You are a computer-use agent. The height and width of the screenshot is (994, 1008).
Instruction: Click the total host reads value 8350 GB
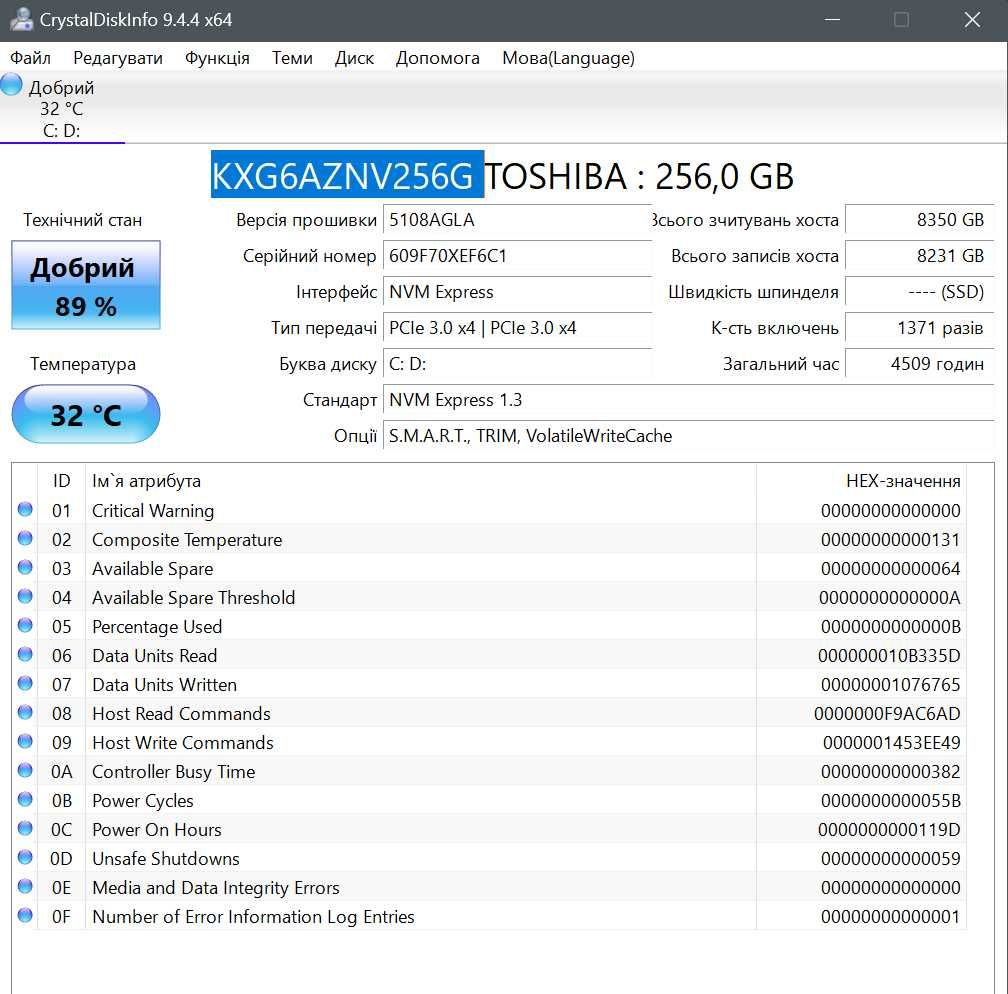[x=920, y=220]
